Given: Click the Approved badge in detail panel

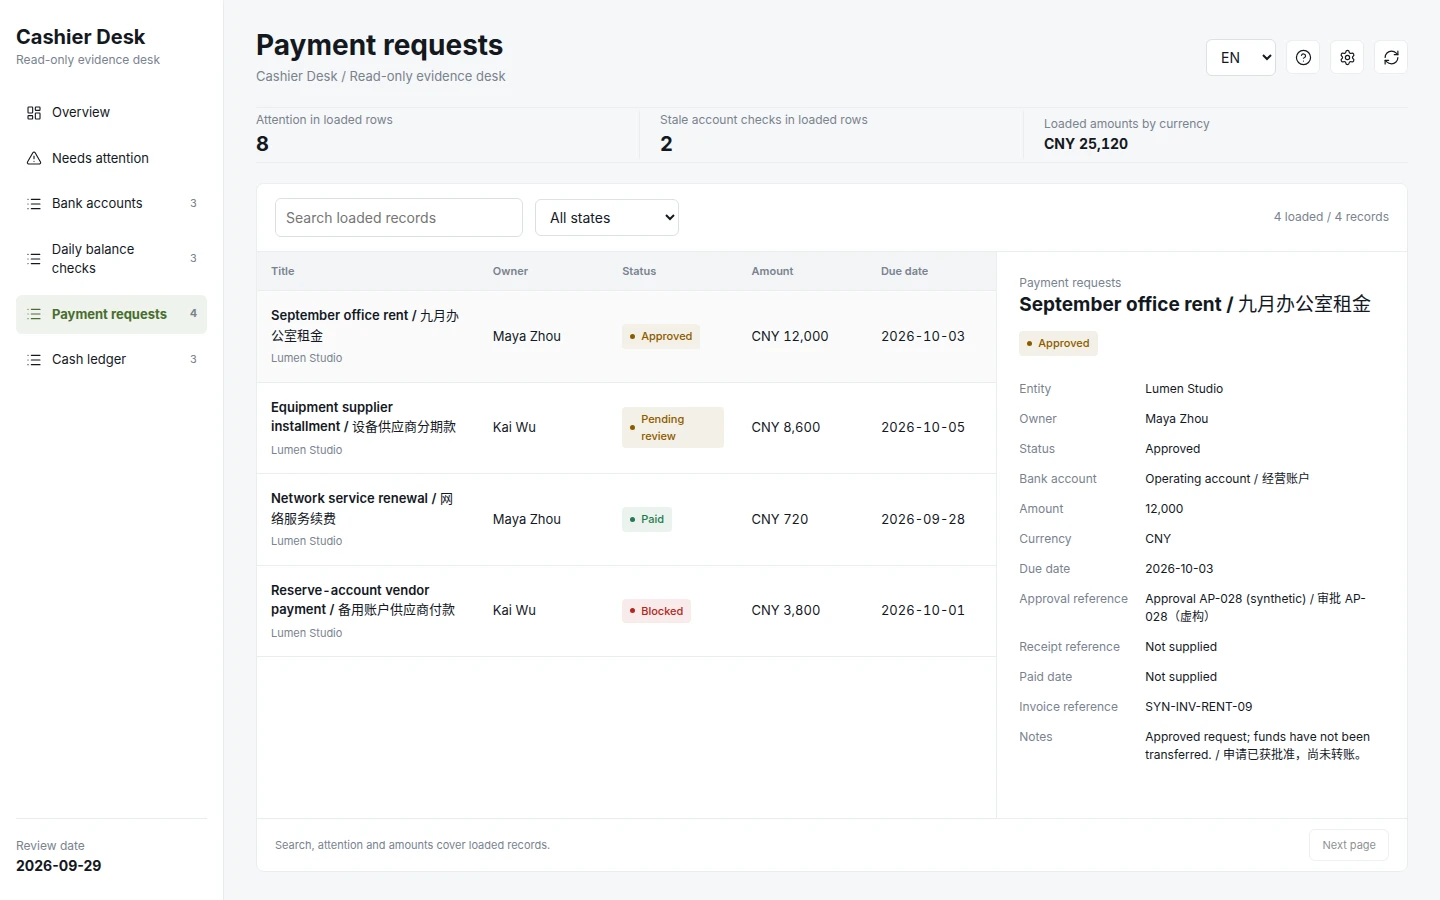Looking at the screenshot, I should click(1058, 344).
